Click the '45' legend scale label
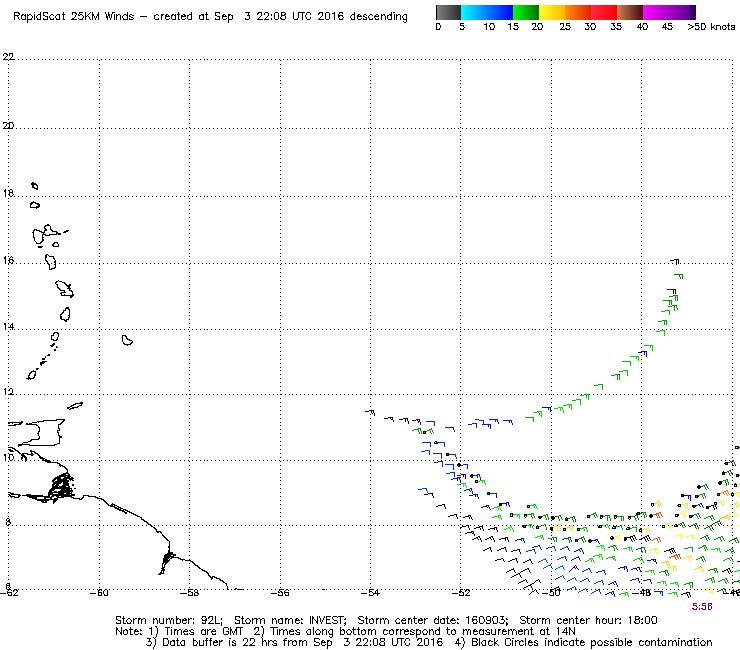This screenshot has height=650, width=740. coord(667,27)
